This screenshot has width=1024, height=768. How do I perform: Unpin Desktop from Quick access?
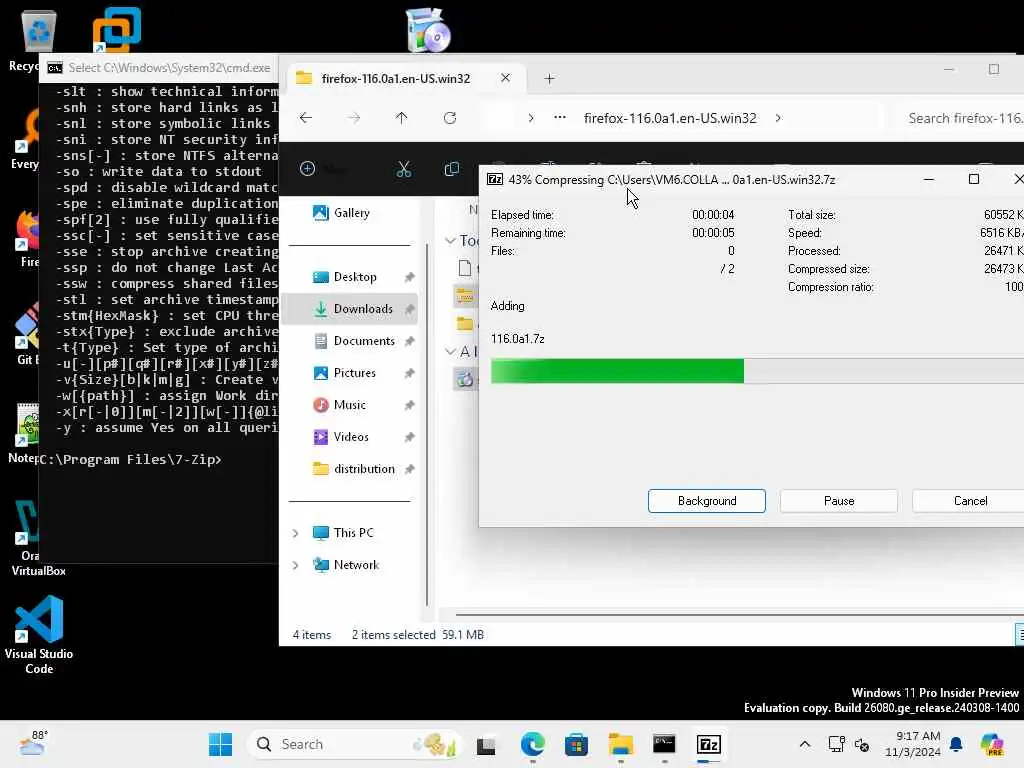pyautogui.click(x=409, y=277)
